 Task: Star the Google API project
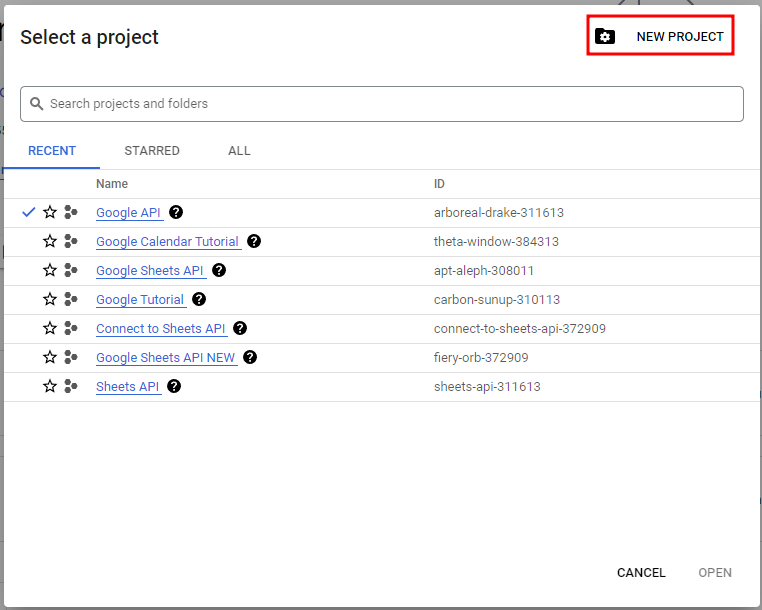(x=50, y=212)
